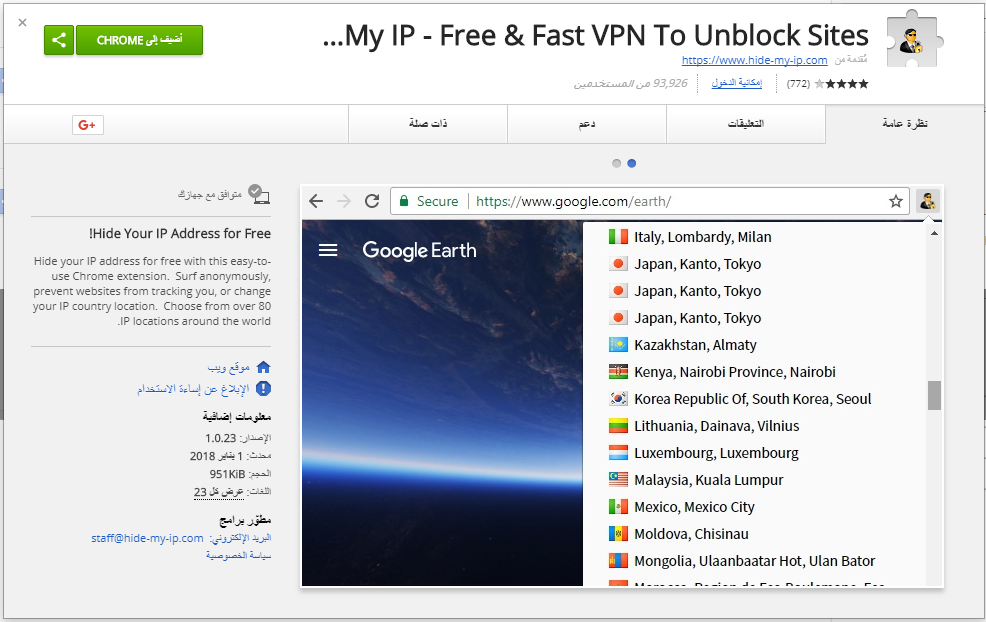Open the hide-my-ip.com website link

point(754,60)
